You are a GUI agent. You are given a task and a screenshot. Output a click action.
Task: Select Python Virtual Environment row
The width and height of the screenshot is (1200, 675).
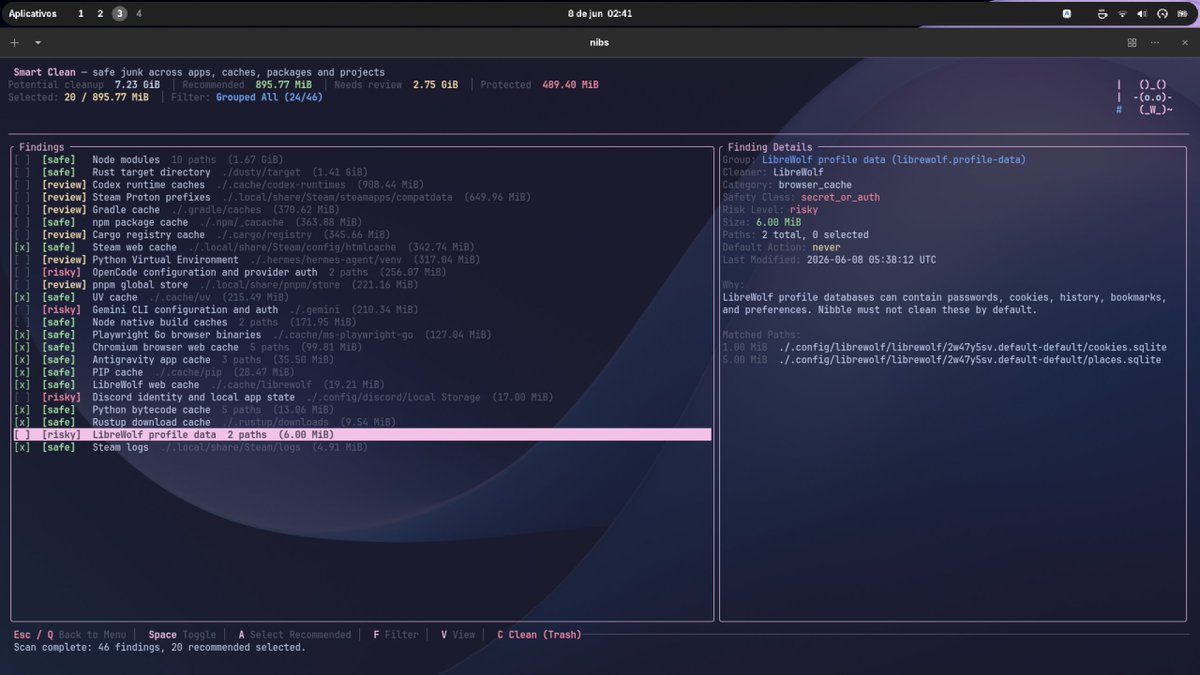point(362,260)
